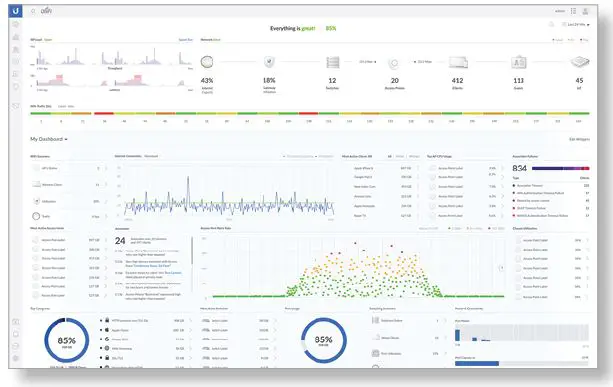Toggle the last legend item in Network header
The width and height of the screenshot is (613, 387).
coord(584,40)
